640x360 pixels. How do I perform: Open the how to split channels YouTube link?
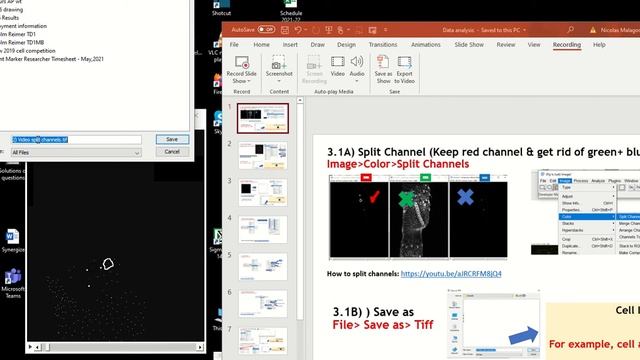pos(451,273)
